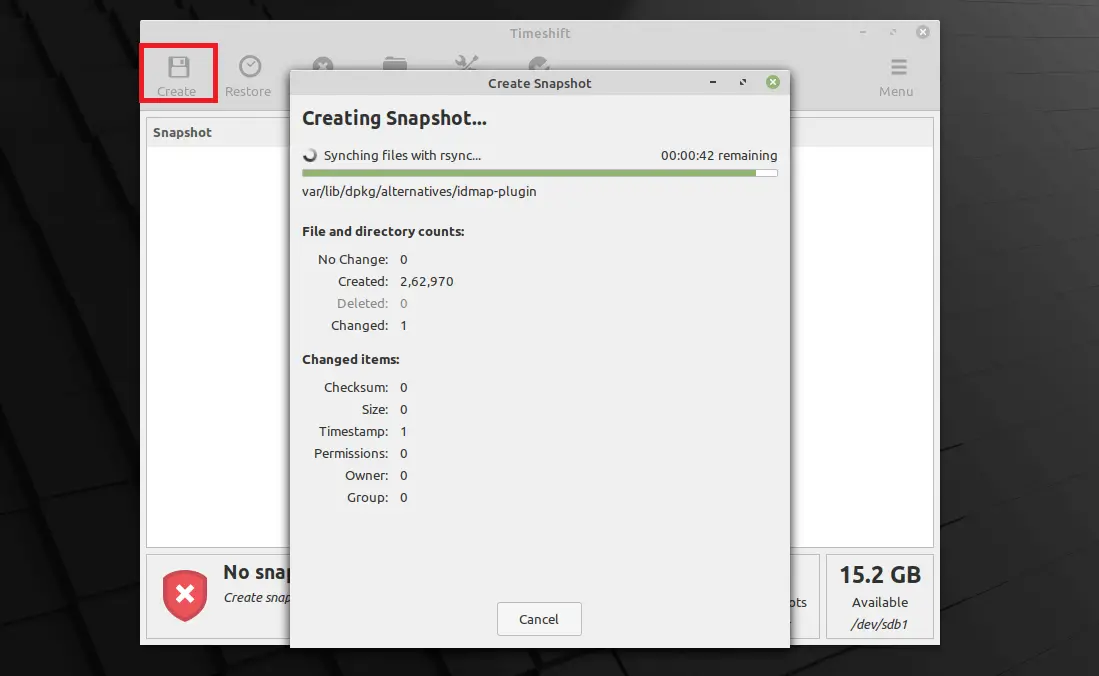Image resolution: width=1099 pixels, height=676 pixels.
Task: Click the rsync sync progress bar
Action: [x=540, y=173]
